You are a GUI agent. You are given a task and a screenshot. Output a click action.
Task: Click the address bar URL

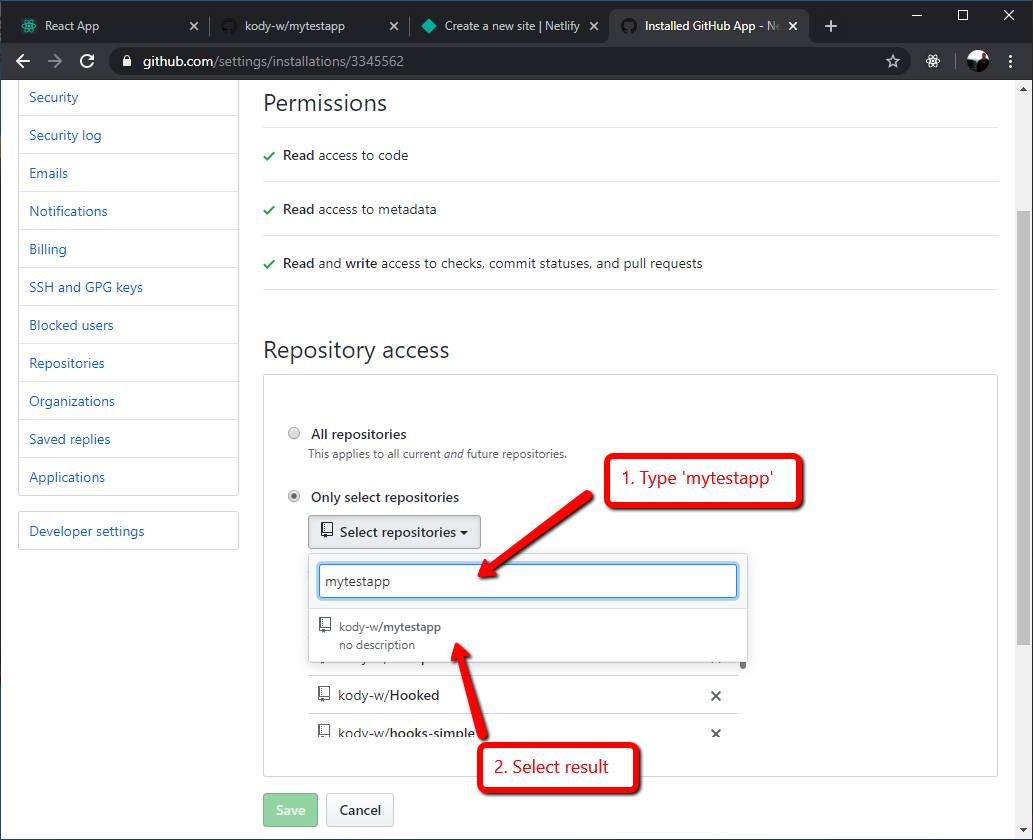(x=273, y=61)
